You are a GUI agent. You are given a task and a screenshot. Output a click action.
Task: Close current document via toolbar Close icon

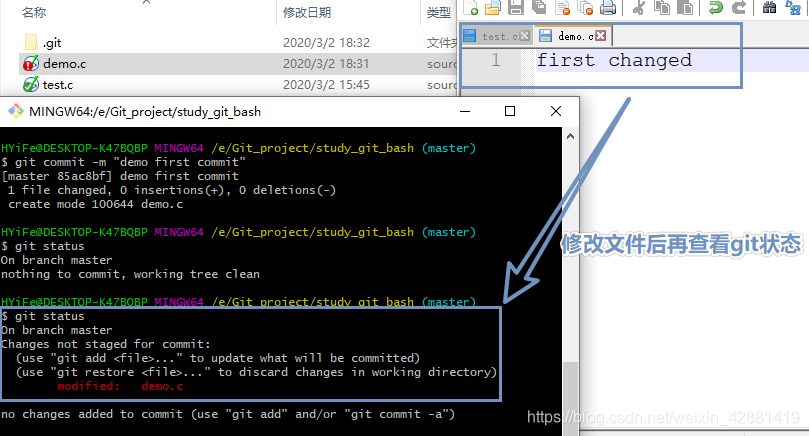click(562, 7)
